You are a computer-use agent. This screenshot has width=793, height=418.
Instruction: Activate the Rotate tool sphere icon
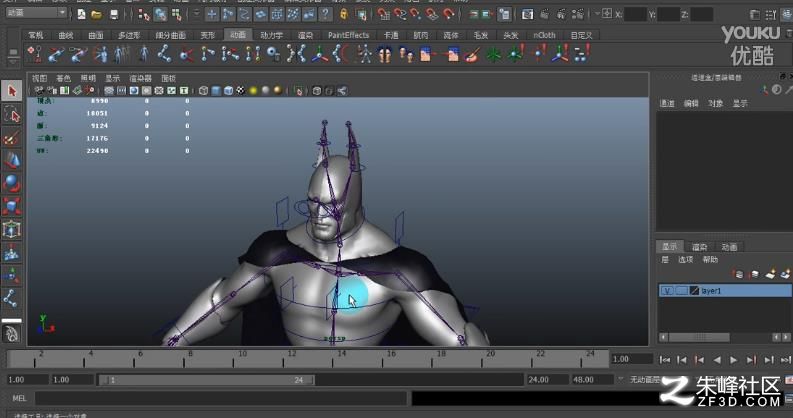click(12, 184)
